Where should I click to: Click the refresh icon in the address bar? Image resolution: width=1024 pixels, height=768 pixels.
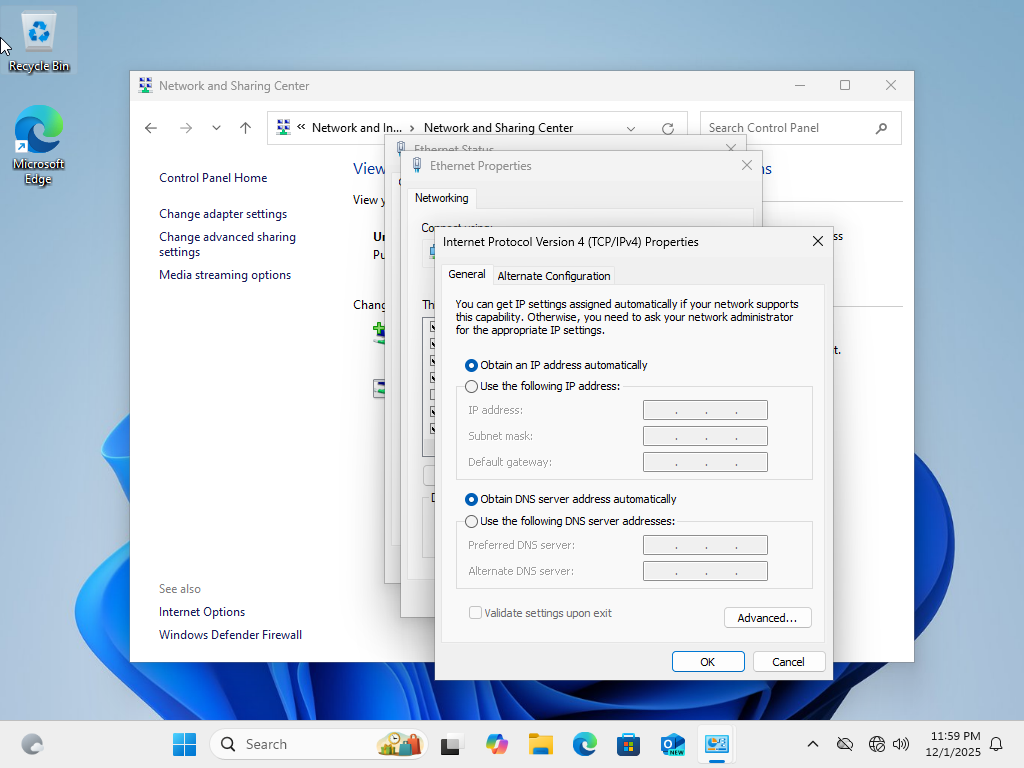pyautogui.click(x=668, y=128)
